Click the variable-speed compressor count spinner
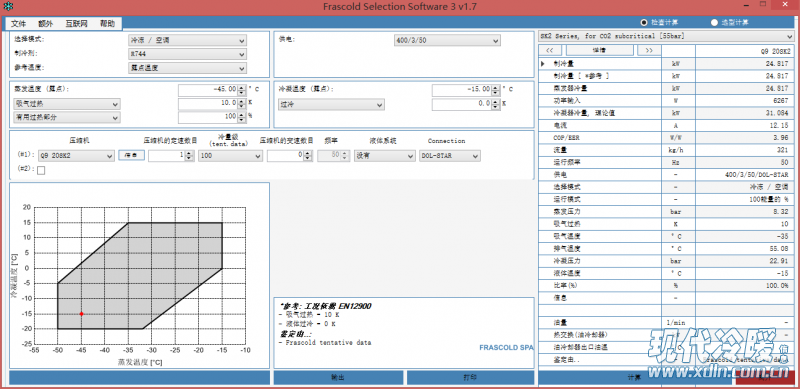 point(308,156)
